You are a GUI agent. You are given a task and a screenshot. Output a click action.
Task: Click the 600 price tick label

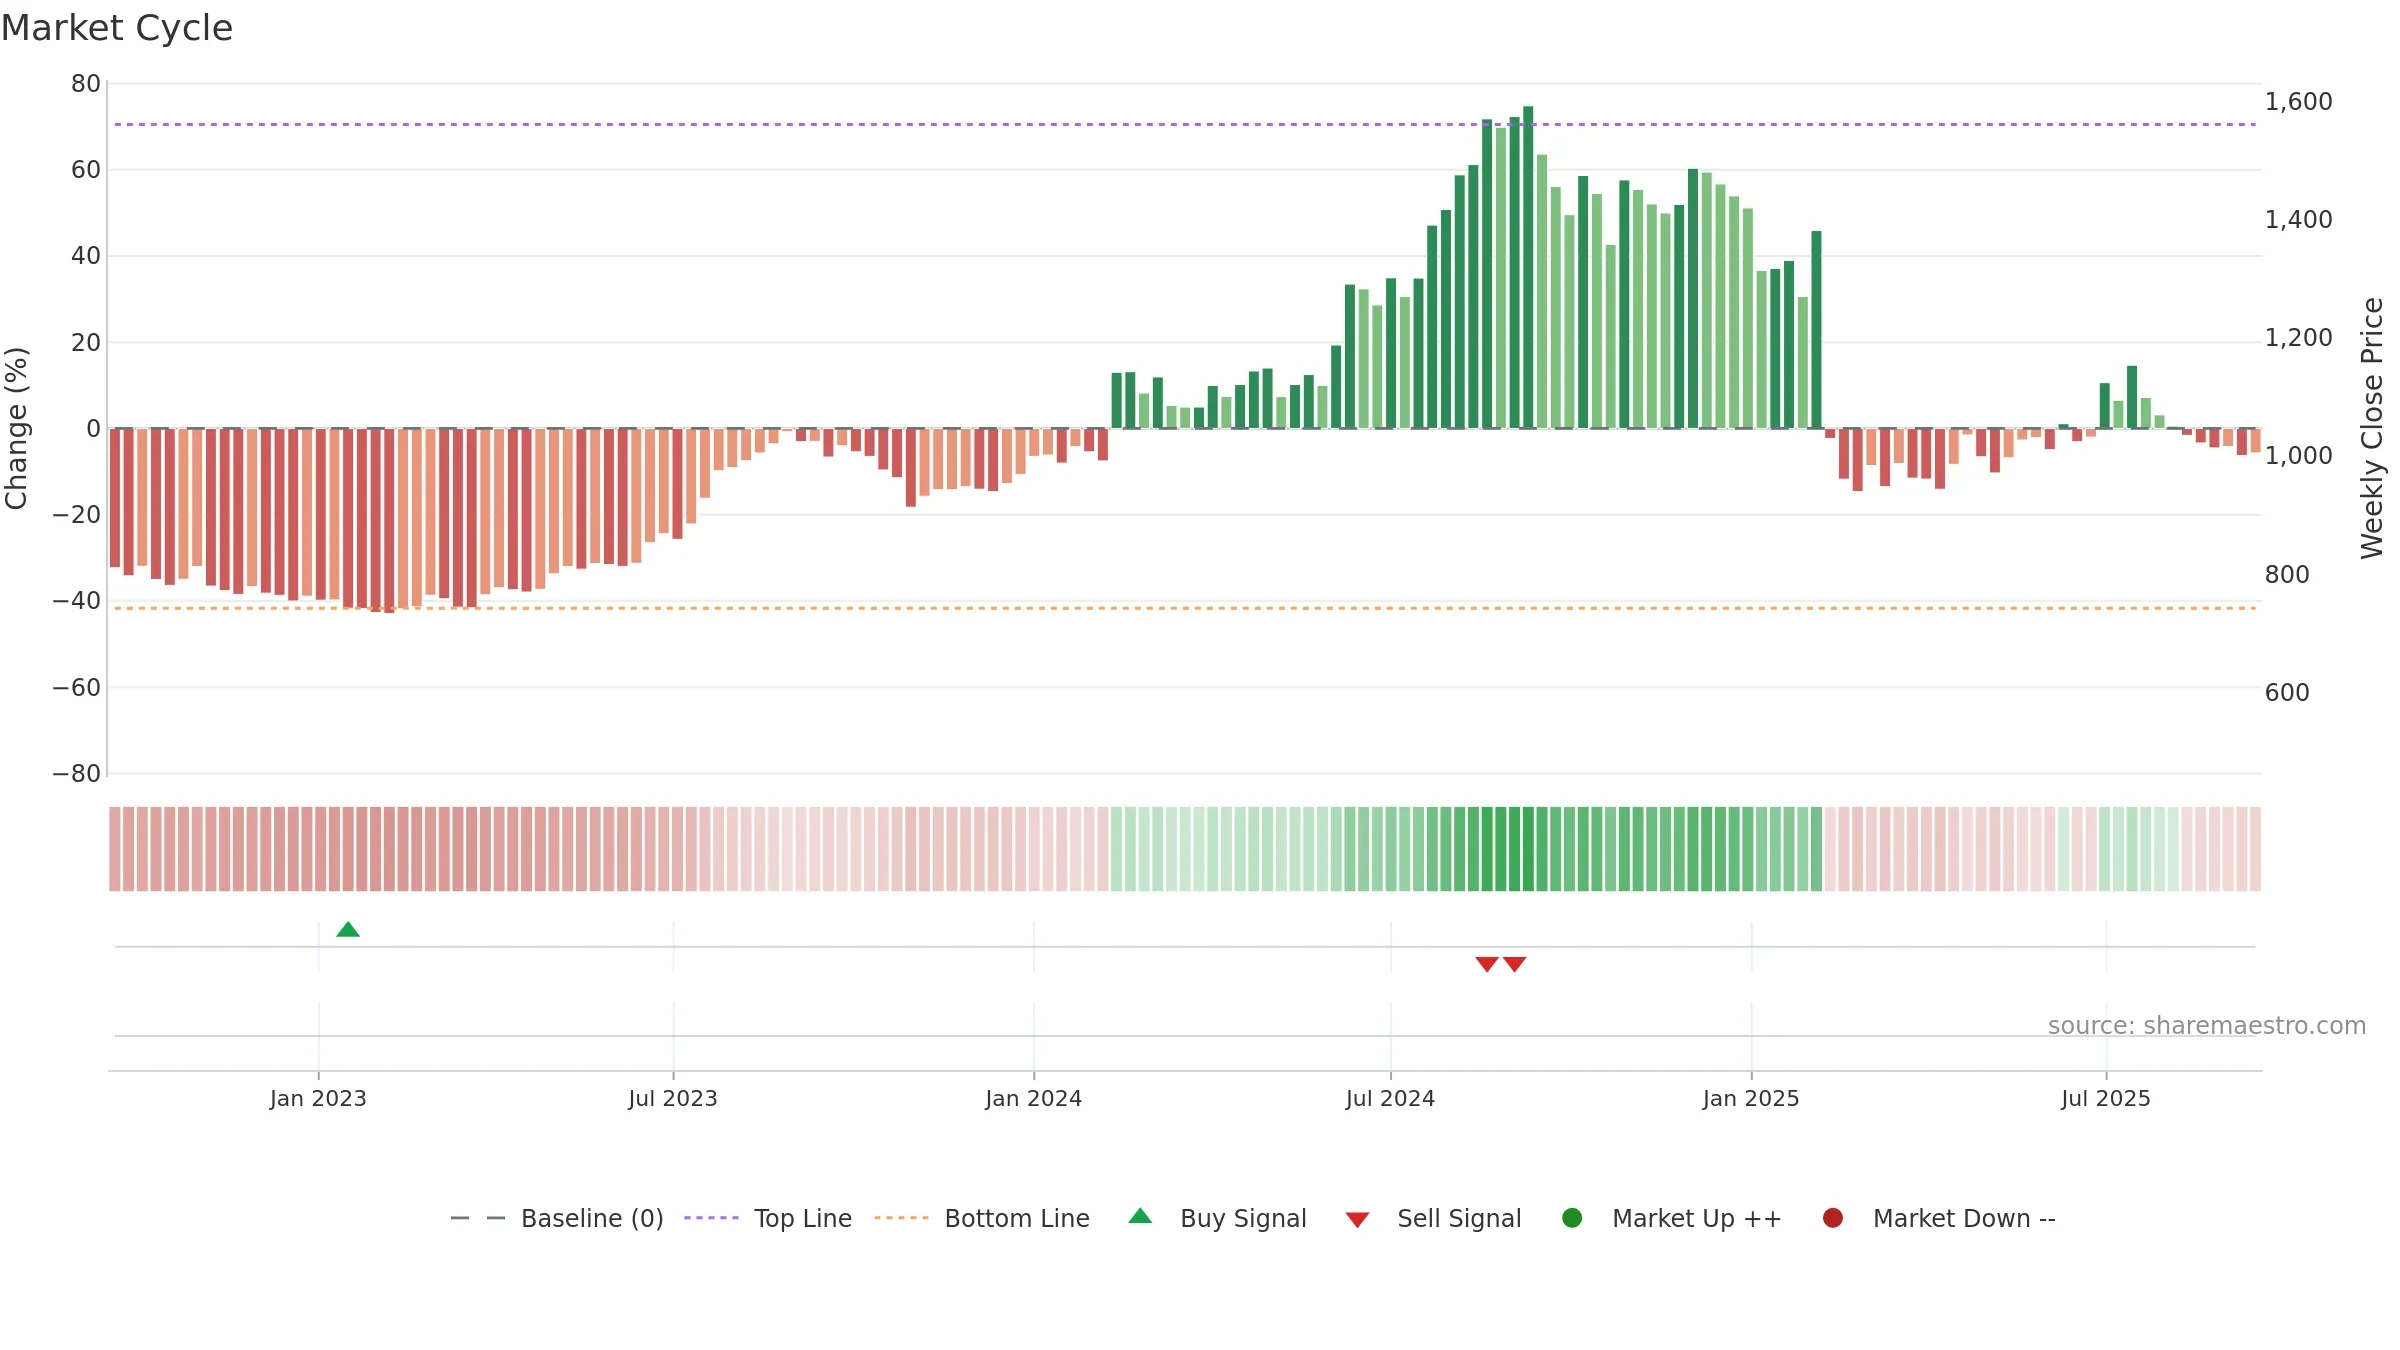(2287, 693)
